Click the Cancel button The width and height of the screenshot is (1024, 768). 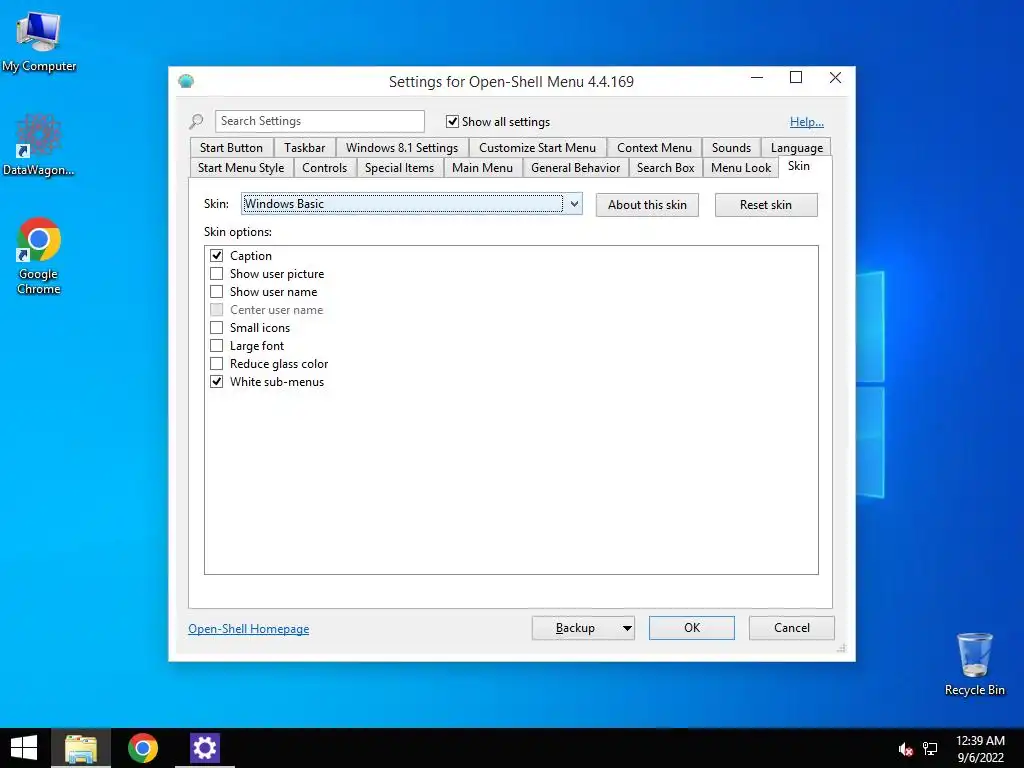click(x=792, y=628)
